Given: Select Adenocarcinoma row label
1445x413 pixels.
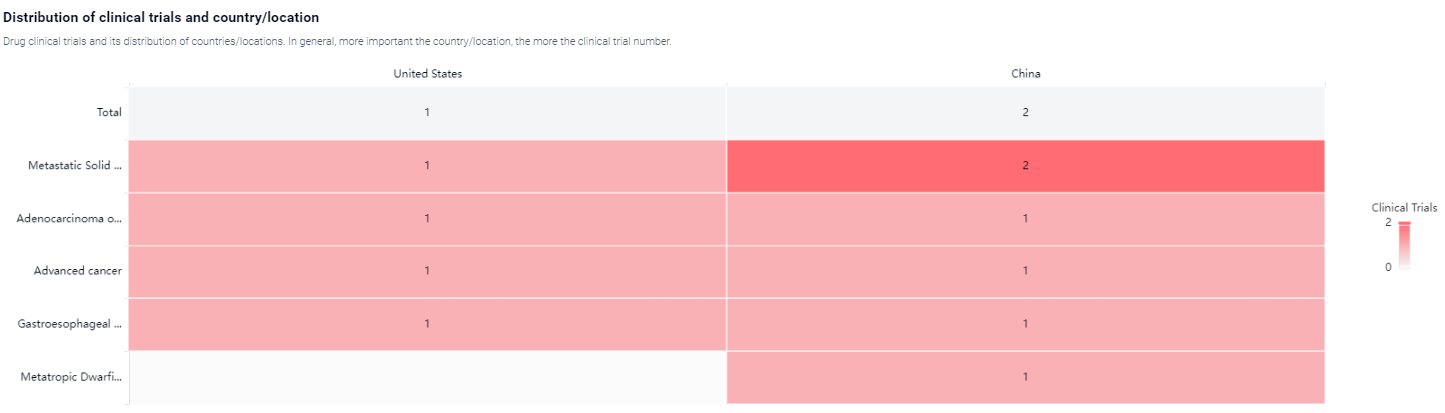Looking at the screenshot, I should (x=69, y=218).
